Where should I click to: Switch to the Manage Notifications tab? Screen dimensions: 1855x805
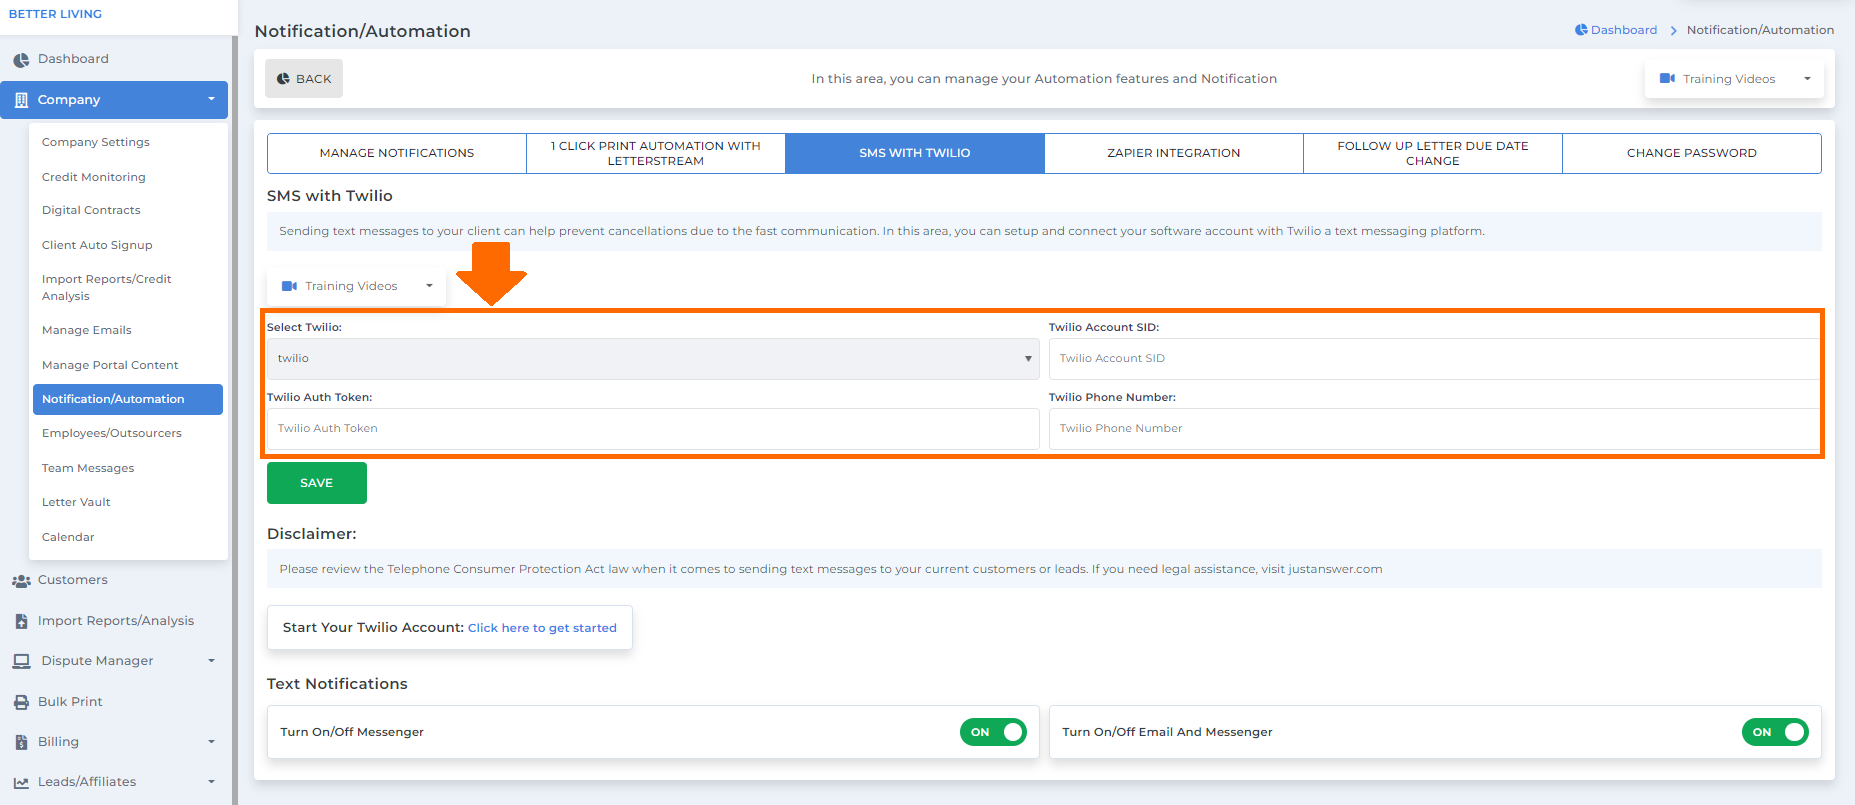pyautogui.click(x=397, y=153)
